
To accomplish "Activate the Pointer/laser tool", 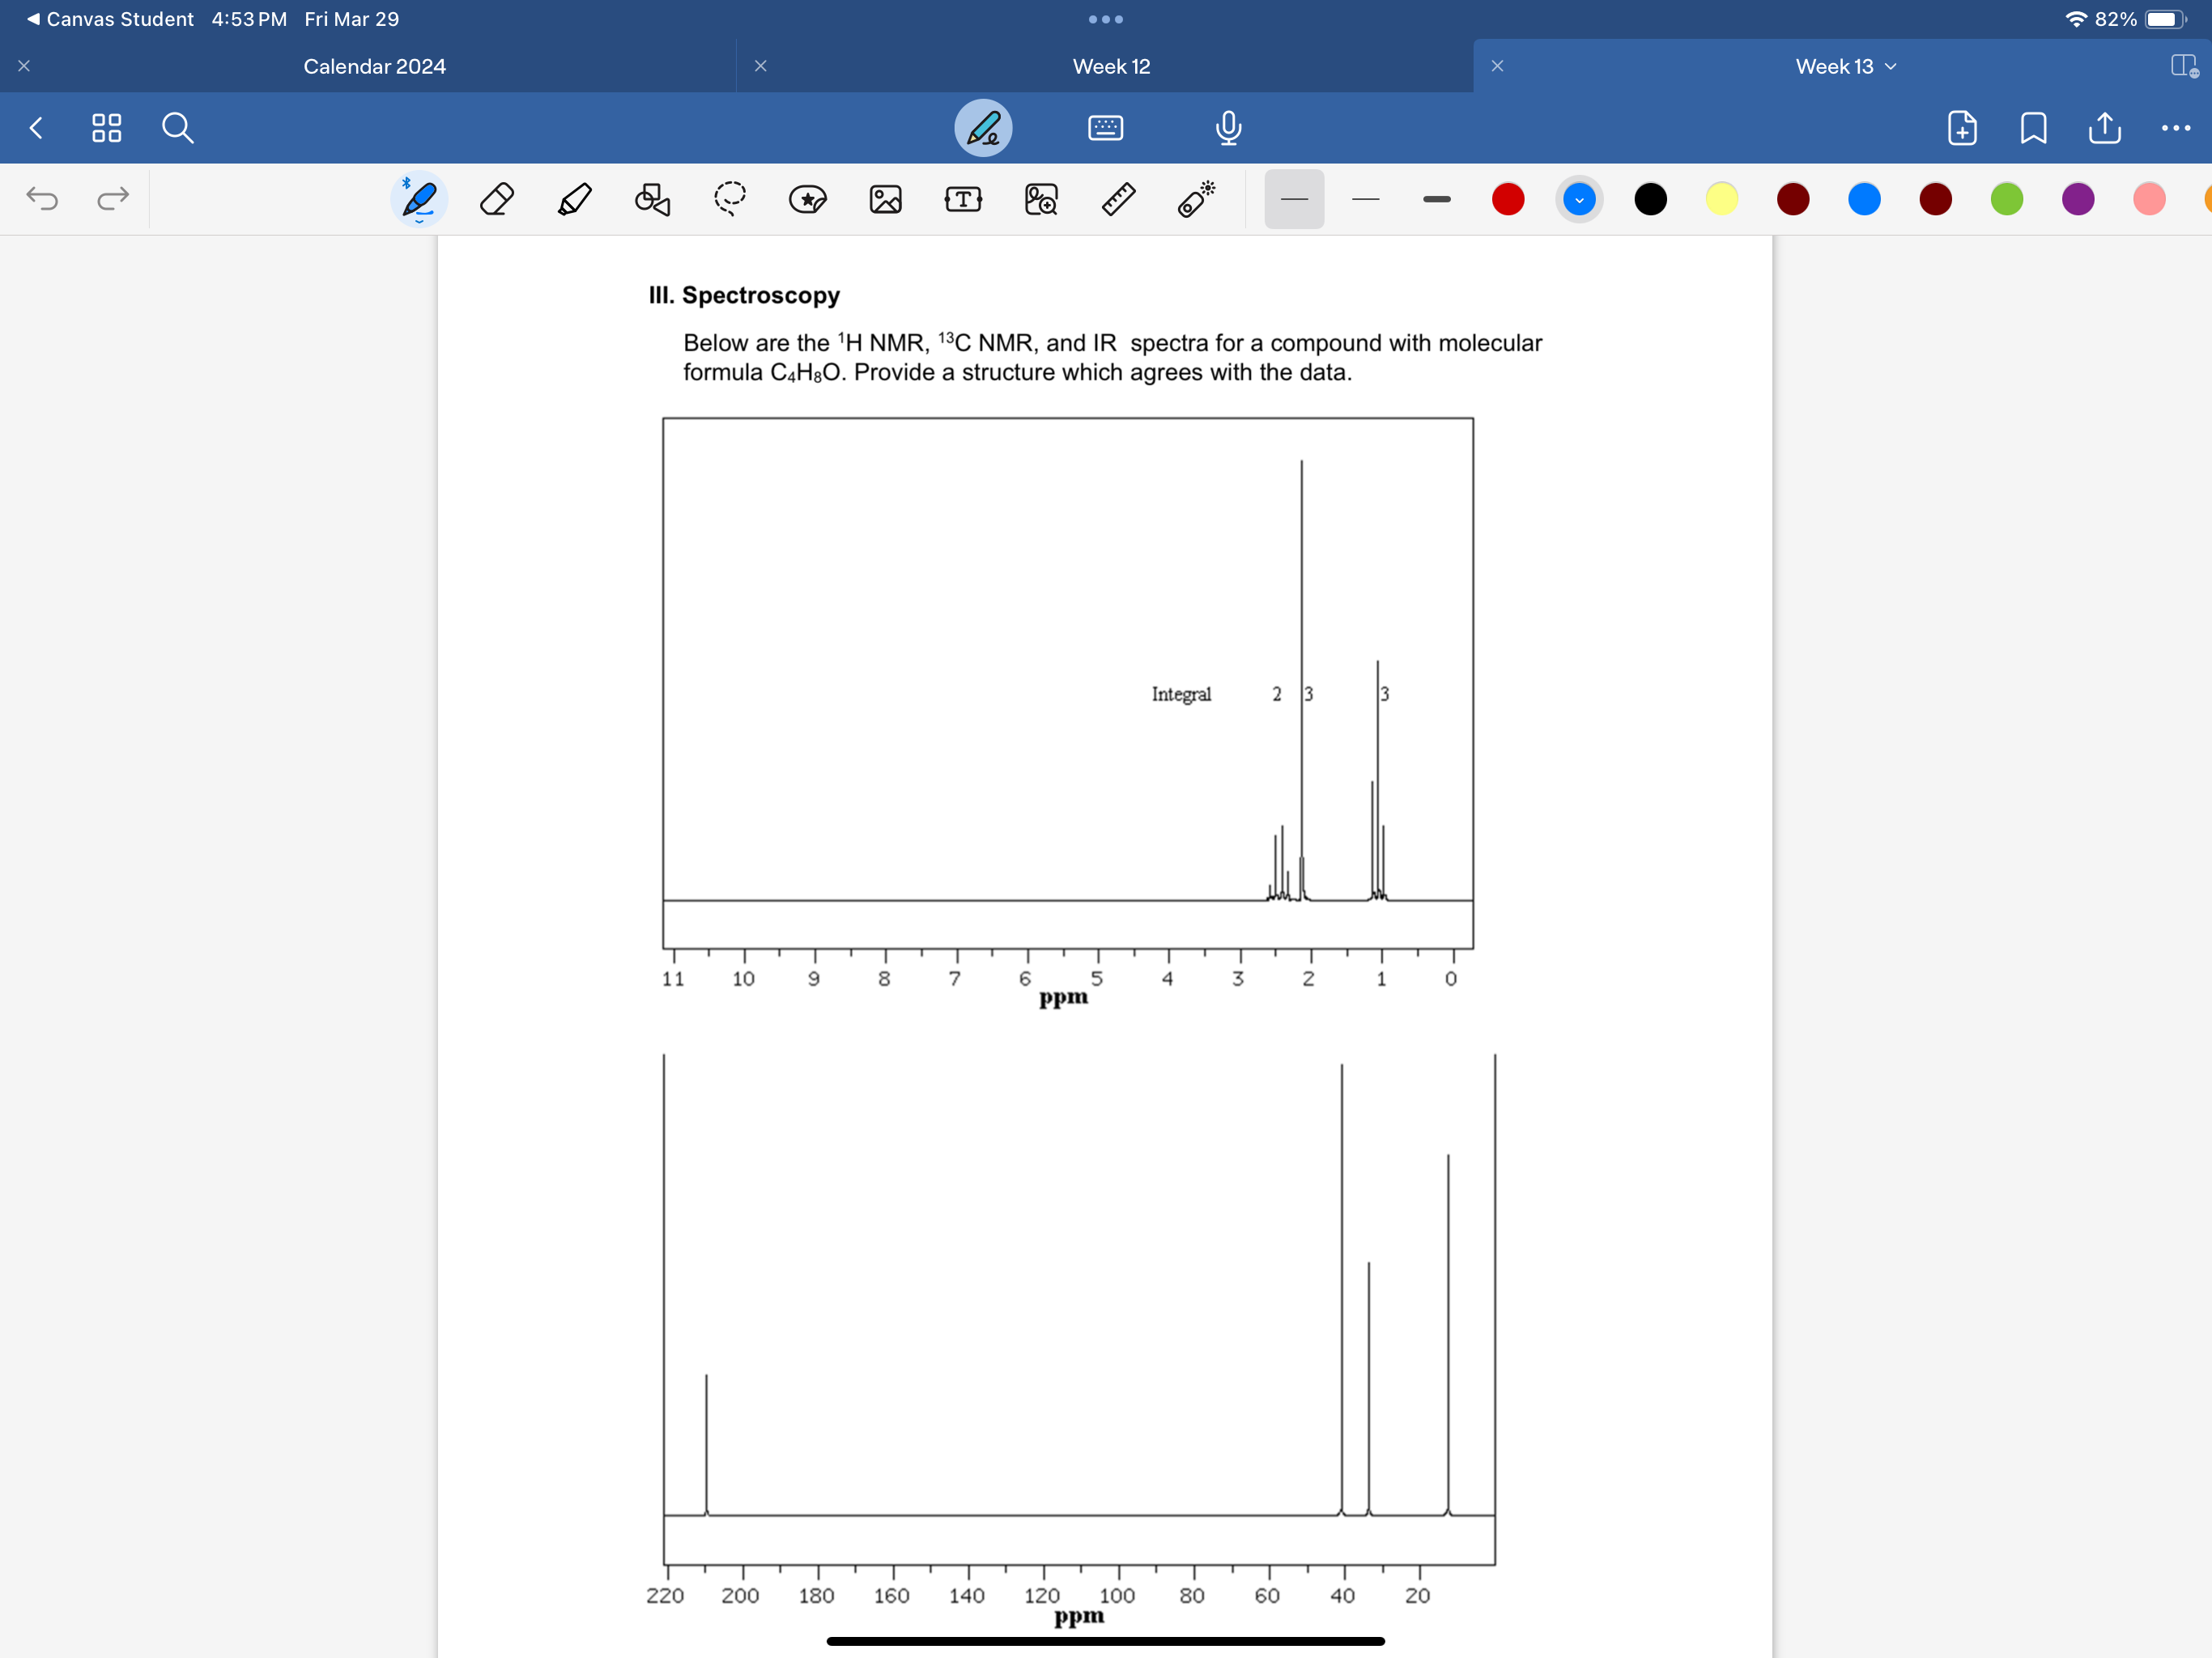I will coord(1195,199).
